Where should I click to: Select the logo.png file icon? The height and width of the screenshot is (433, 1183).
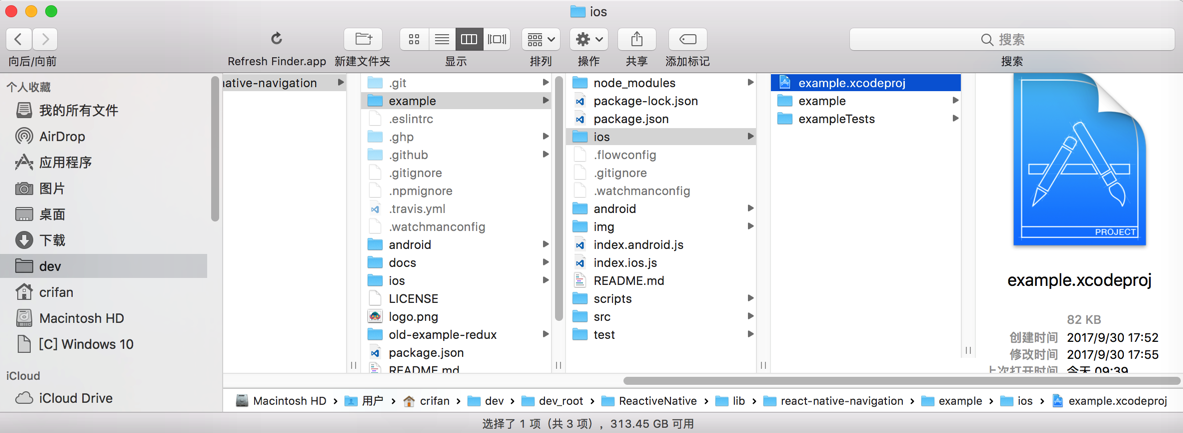[x=375, y=317]
